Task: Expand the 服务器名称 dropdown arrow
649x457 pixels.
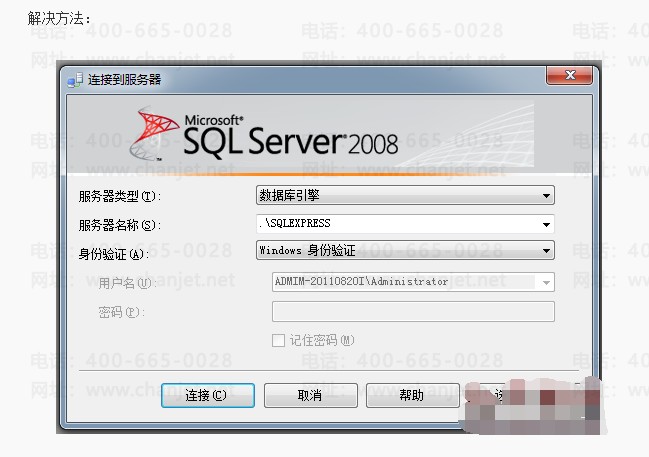Action: (546, 224)
